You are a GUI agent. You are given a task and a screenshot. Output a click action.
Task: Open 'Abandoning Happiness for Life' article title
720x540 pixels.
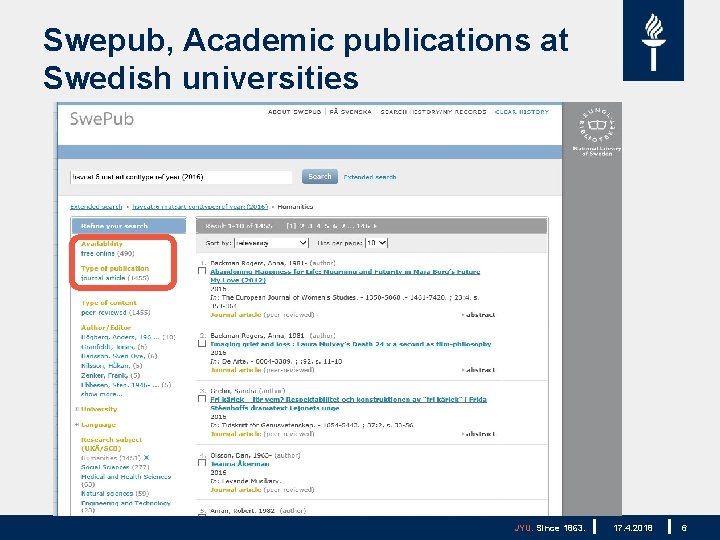[345, 276]
